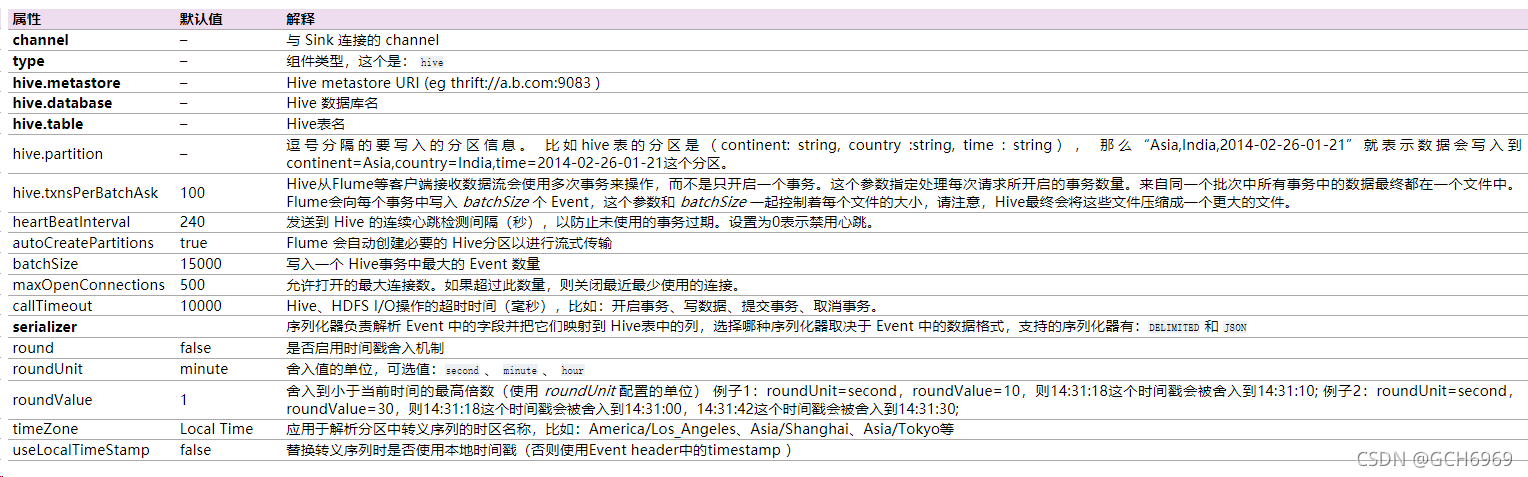Click the default value 500
The width and height of the screenshot is (1528, 477).
tap(192, 285)
